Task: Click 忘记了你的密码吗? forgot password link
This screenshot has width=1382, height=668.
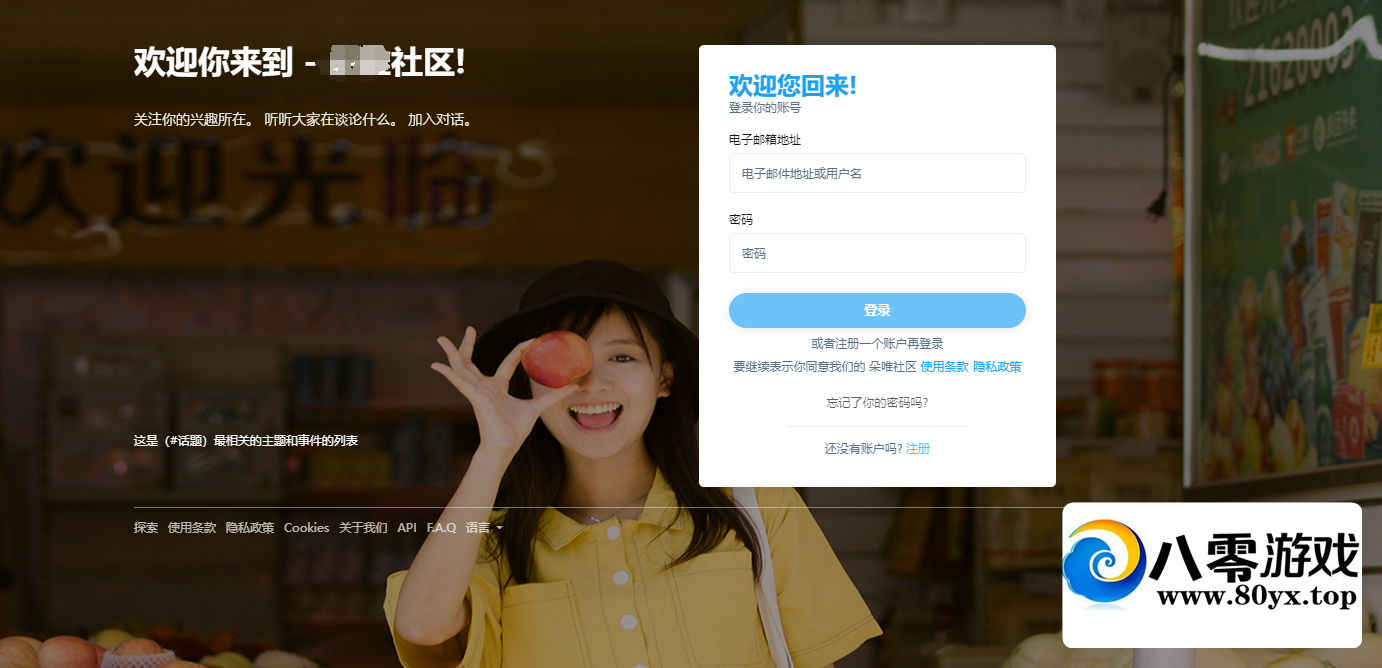Action: [877, 403]
